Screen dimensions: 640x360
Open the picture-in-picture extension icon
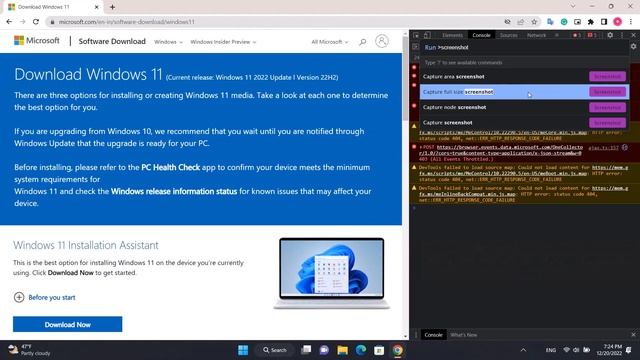click(x=577, y=22)
